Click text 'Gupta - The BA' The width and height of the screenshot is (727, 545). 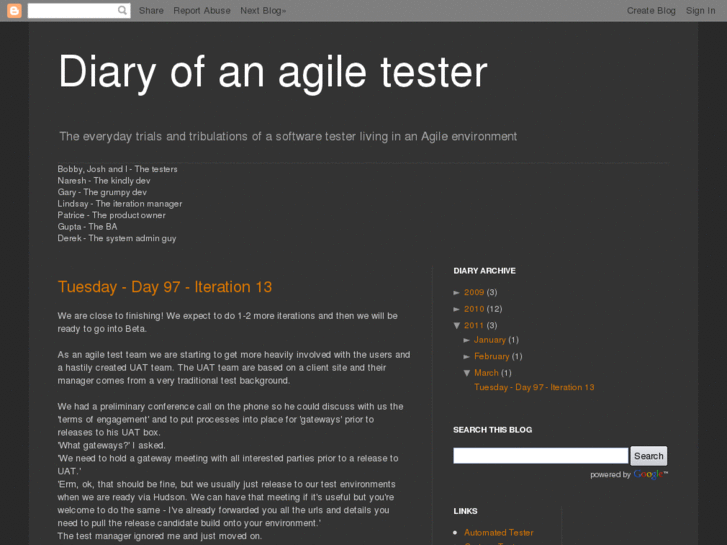[87, 227]
